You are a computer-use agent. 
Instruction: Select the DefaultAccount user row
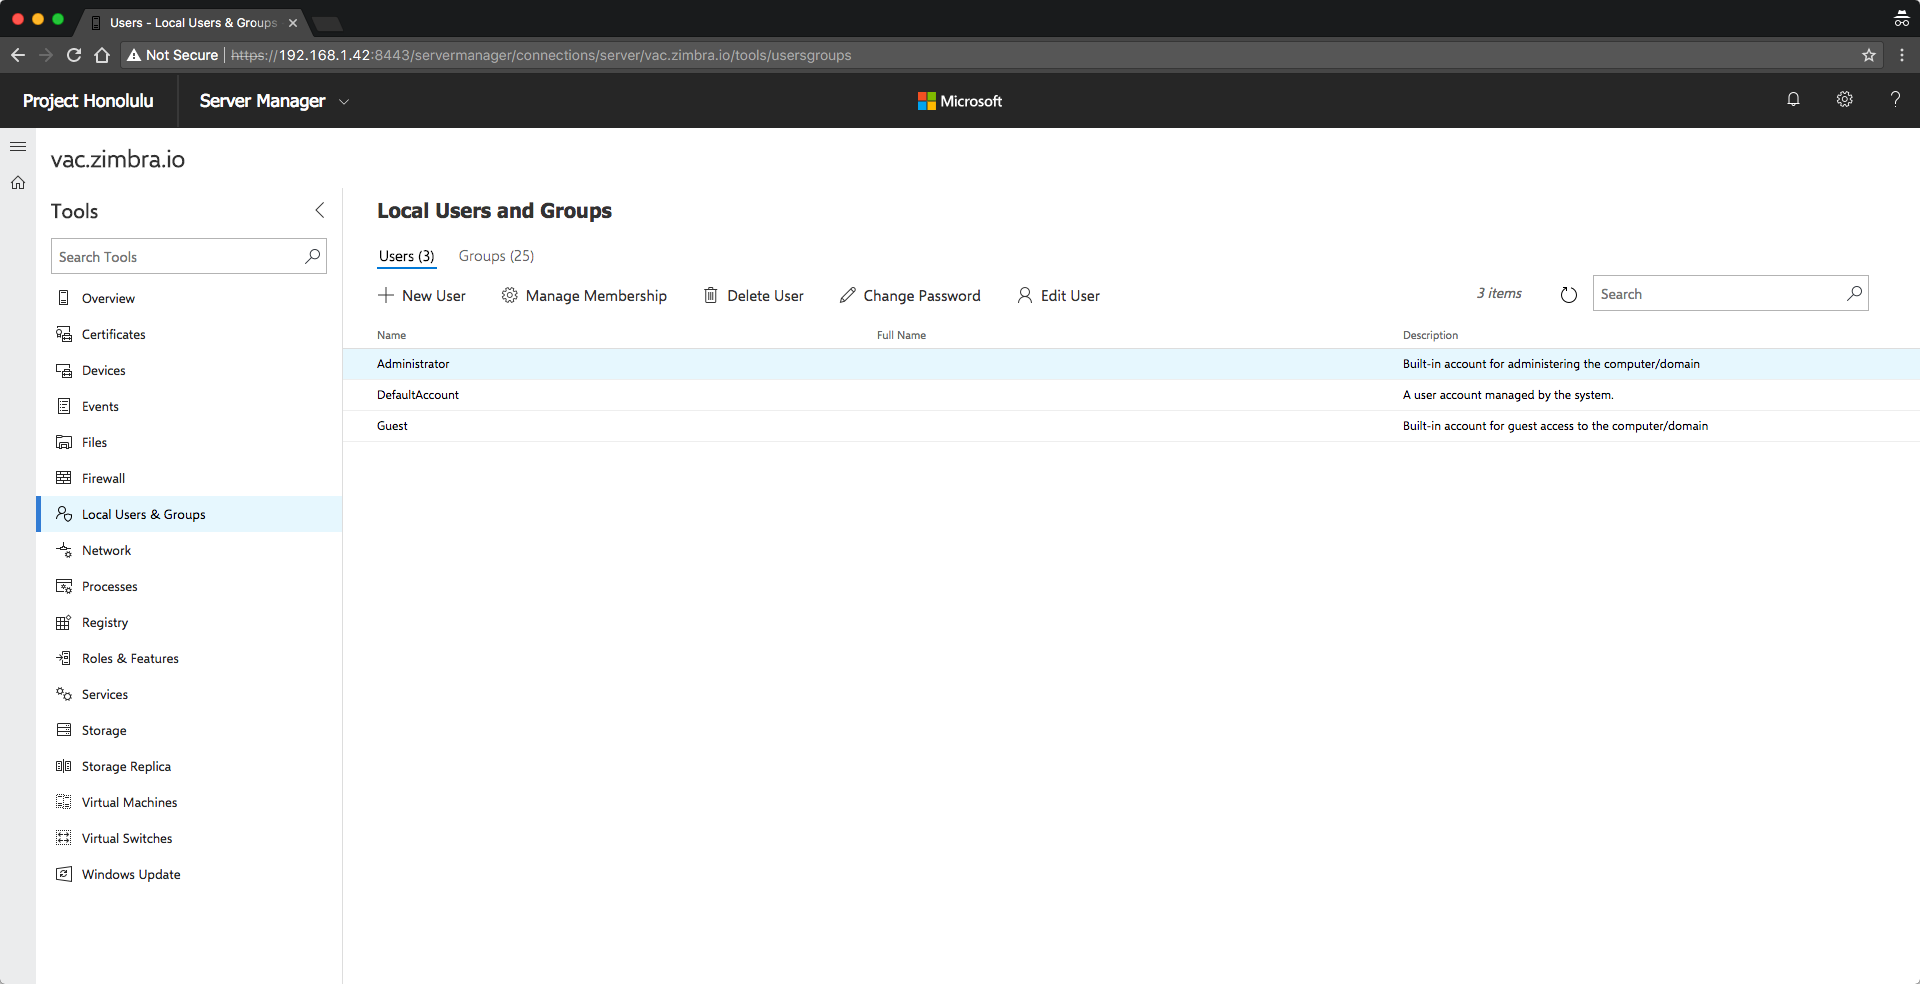click(1131, 395)
